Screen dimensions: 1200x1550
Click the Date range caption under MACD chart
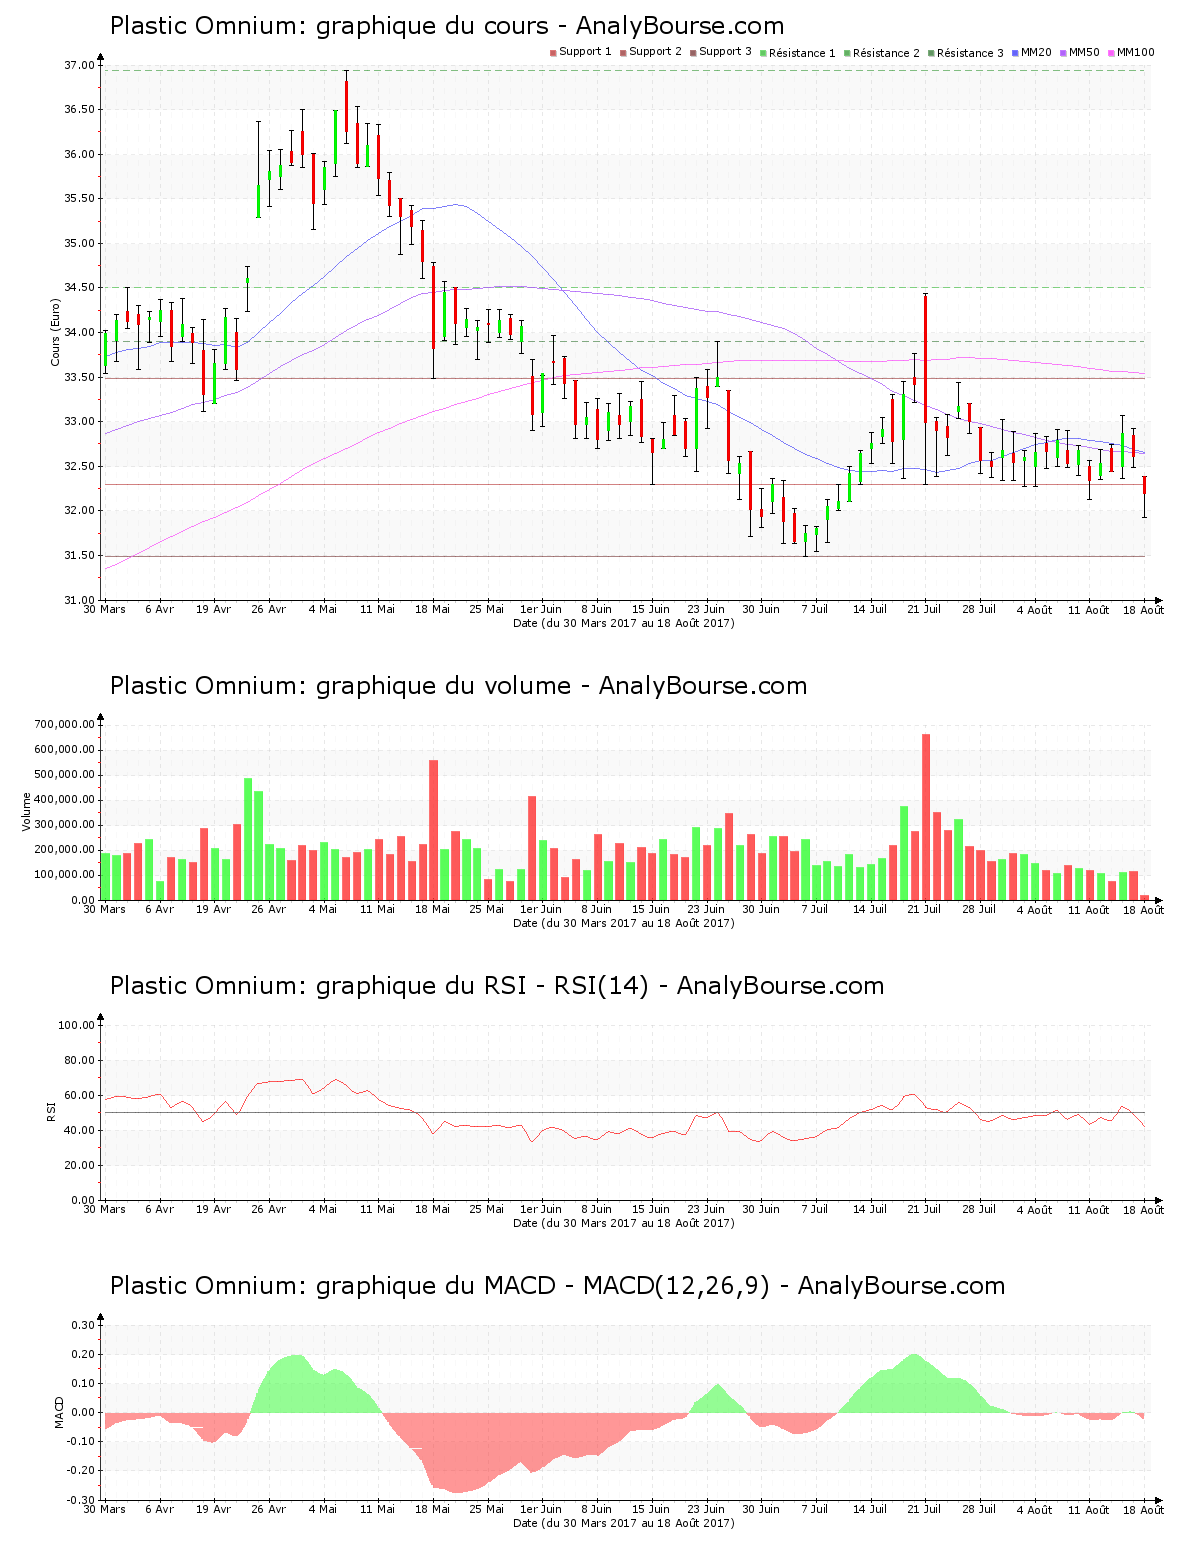click(623, 1523)
